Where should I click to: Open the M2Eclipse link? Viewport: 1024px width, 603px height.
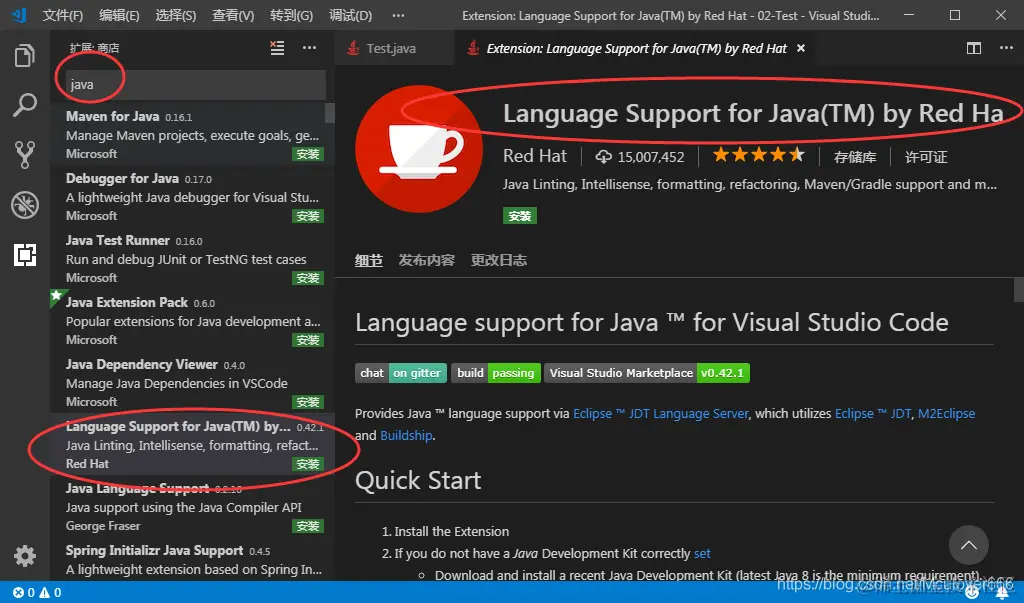pos(946,414)
